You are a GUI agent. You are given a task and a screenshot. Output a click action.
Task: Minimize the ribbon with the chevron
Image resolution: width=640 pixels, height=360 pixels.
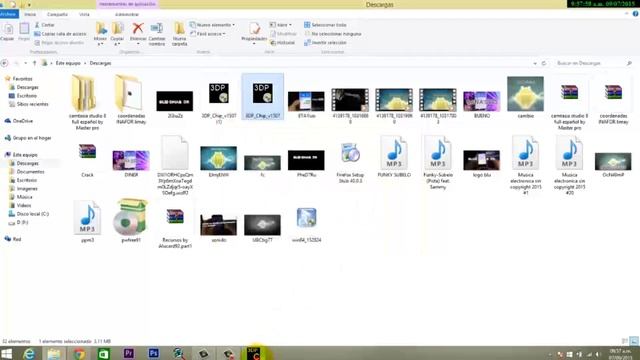(627, 14)
